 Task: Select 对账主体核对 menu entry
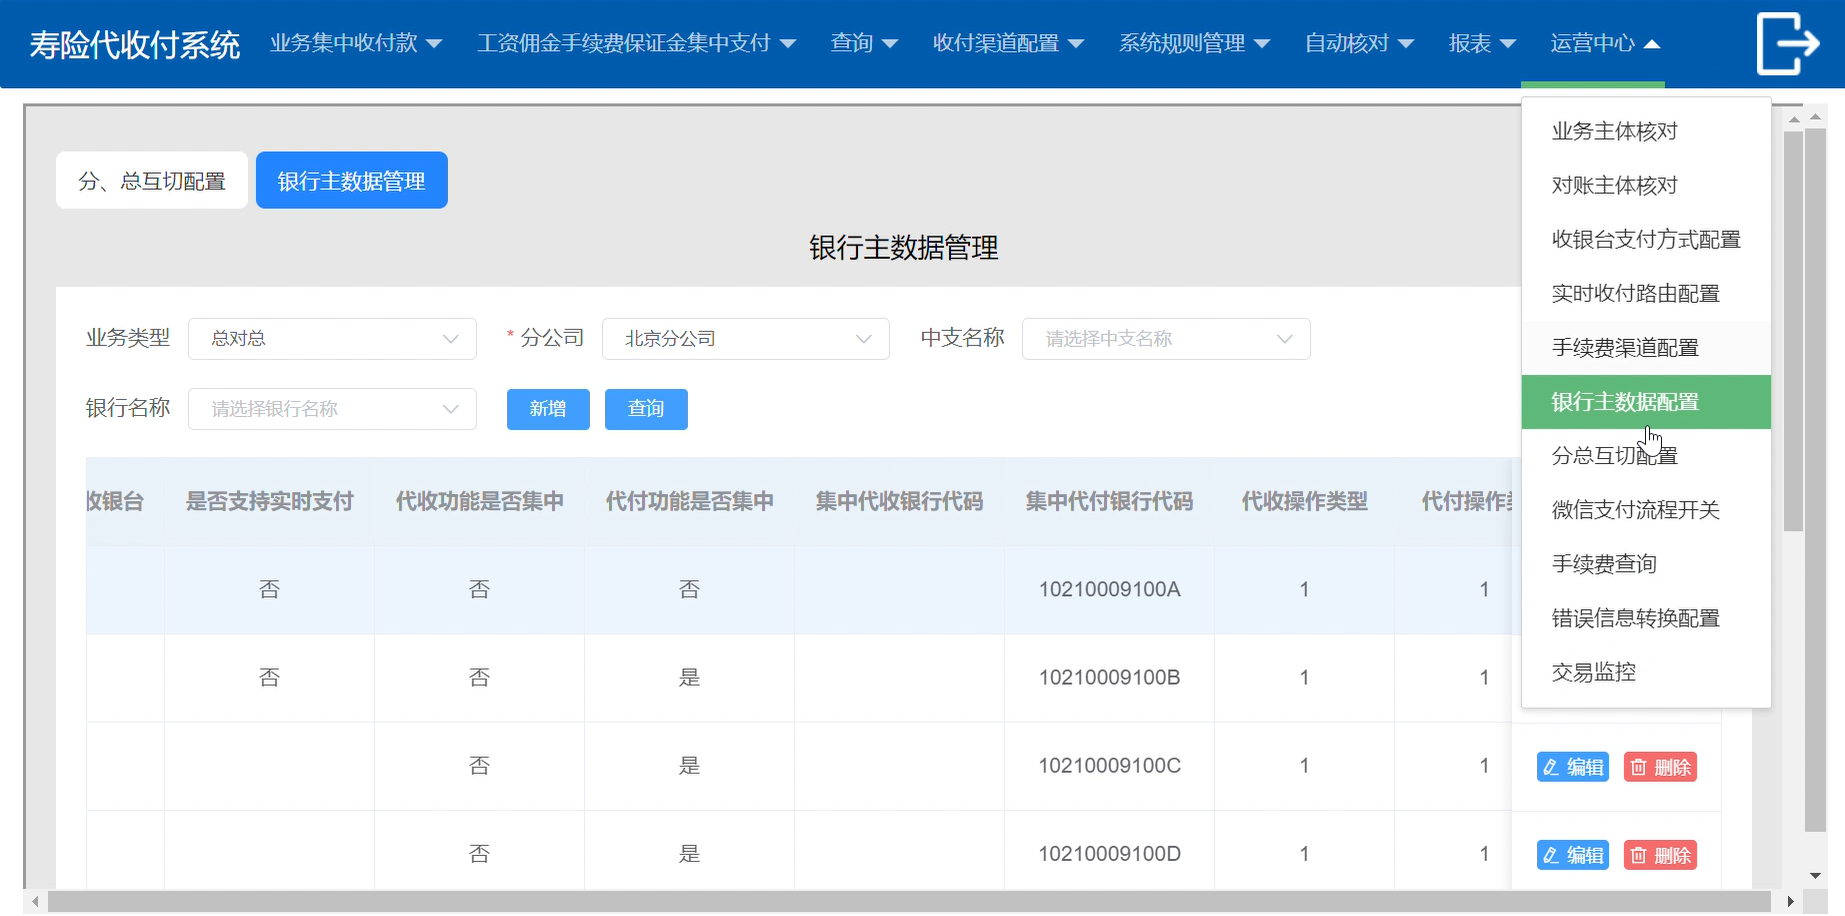[x=1646, y=185]
